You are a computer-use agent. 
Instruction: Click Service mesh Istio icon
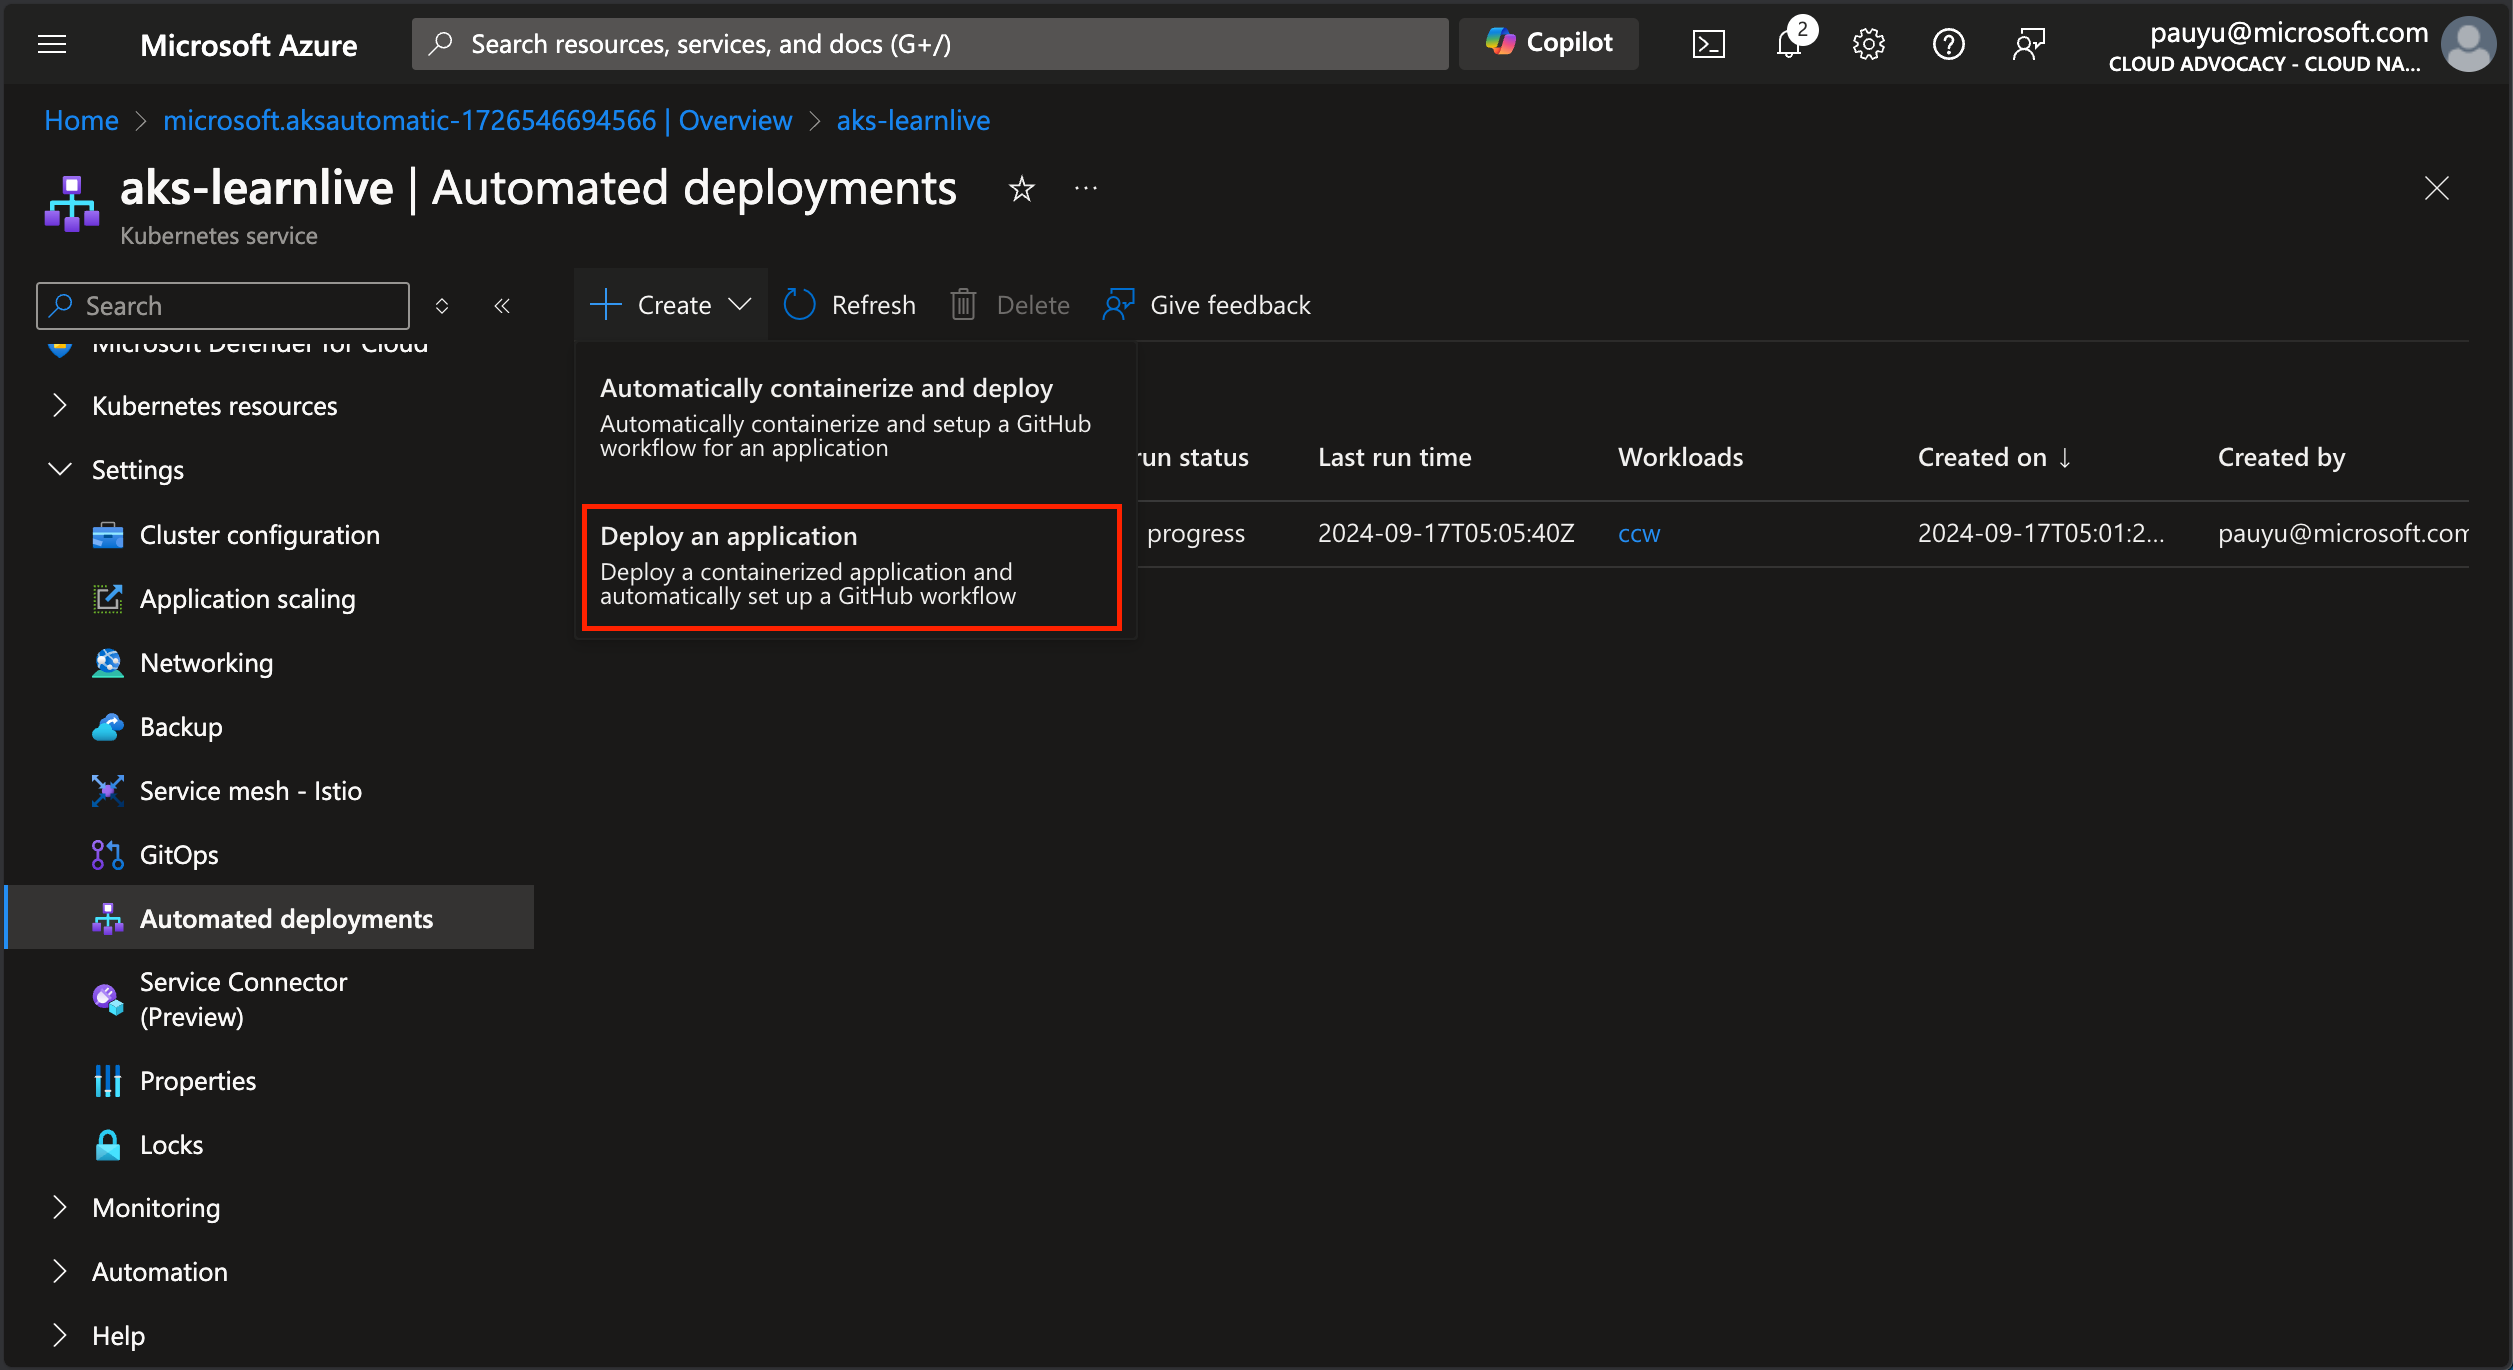coord(107,791)
